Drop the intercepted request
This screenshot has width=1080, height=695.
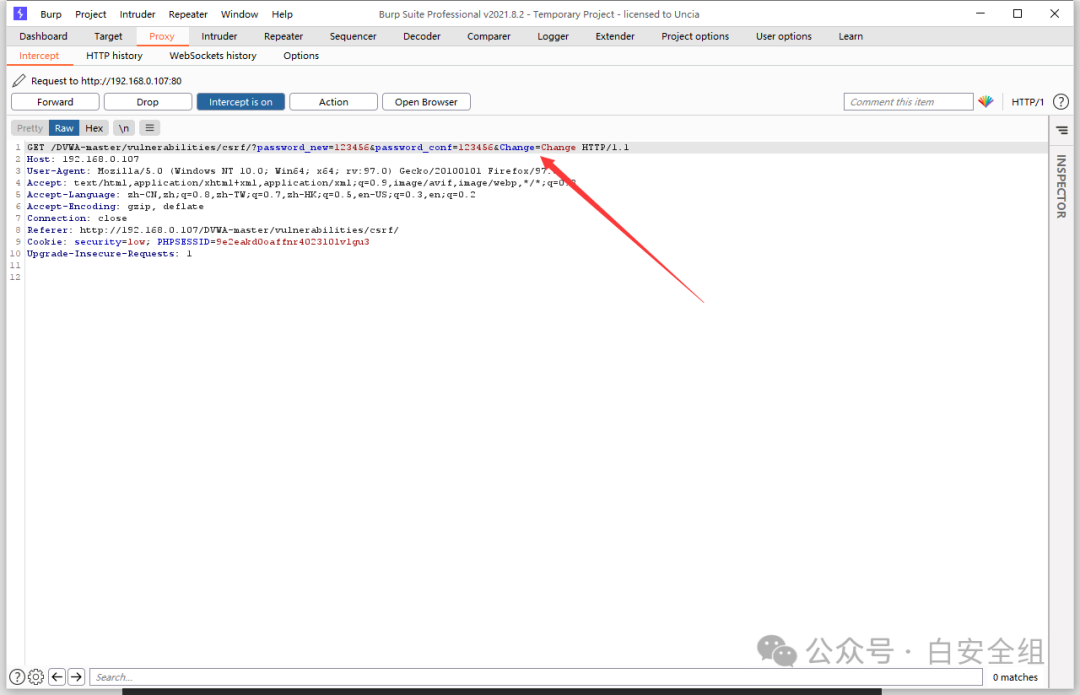pyautogui.click(x=147, y=102)
